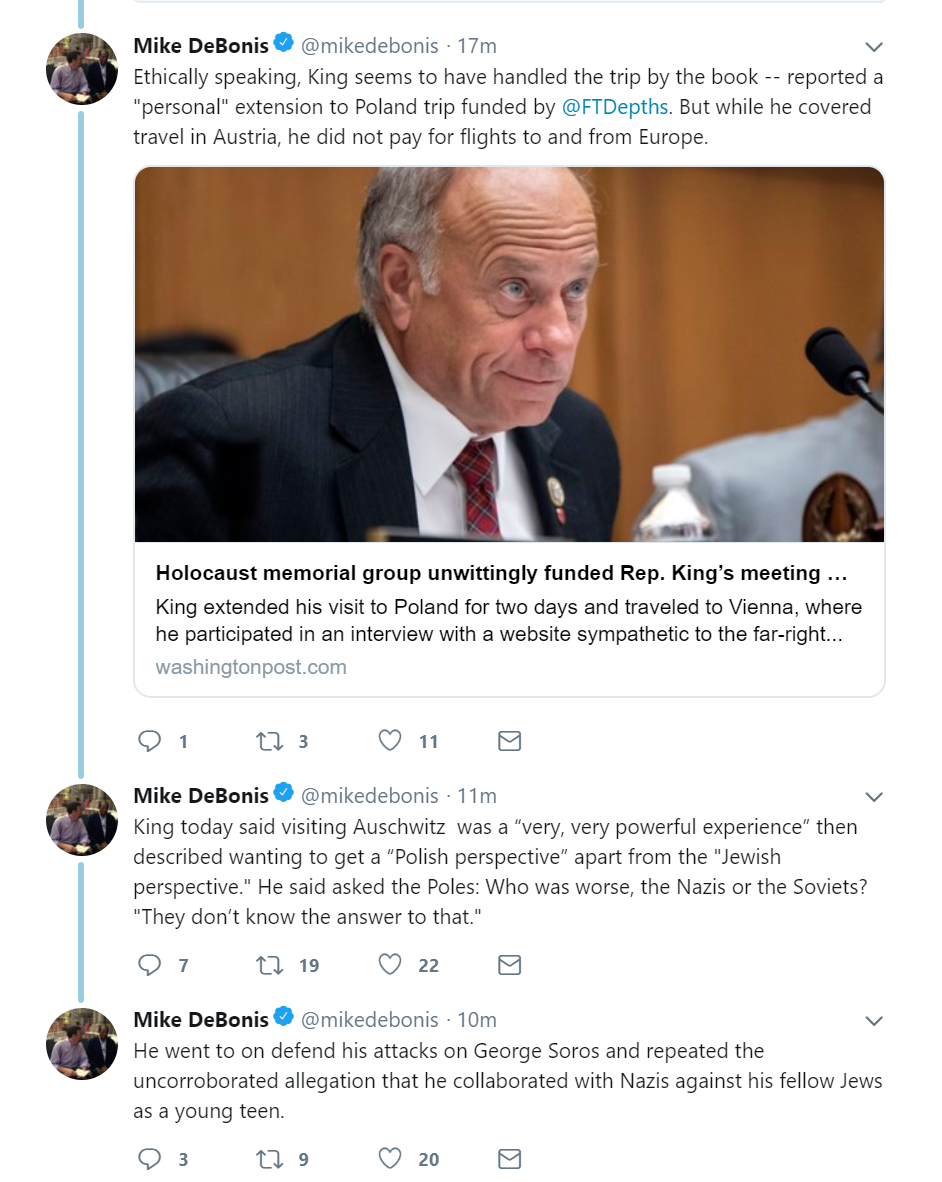Reply to the George Soros tweet
This screenshot has height=1182, width=942.
pyautogui.click(x=150, y=1159)
